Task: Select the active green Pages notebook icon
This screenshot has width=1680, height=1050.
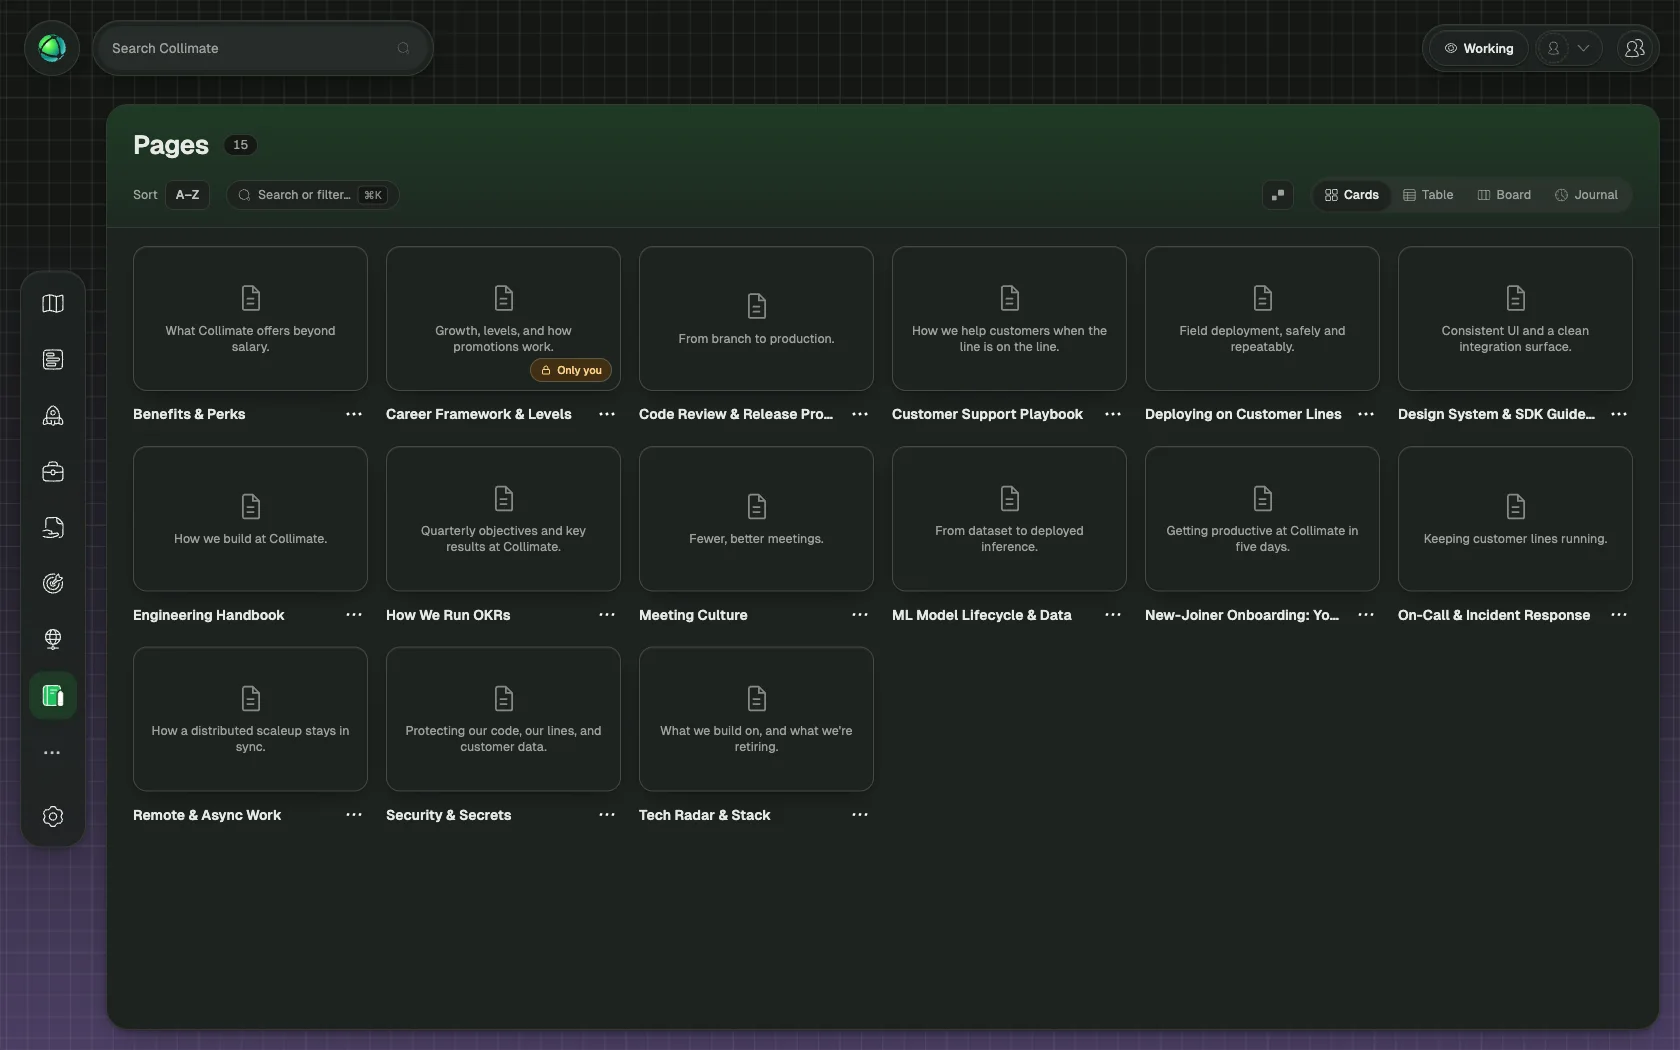Action: 53,695
